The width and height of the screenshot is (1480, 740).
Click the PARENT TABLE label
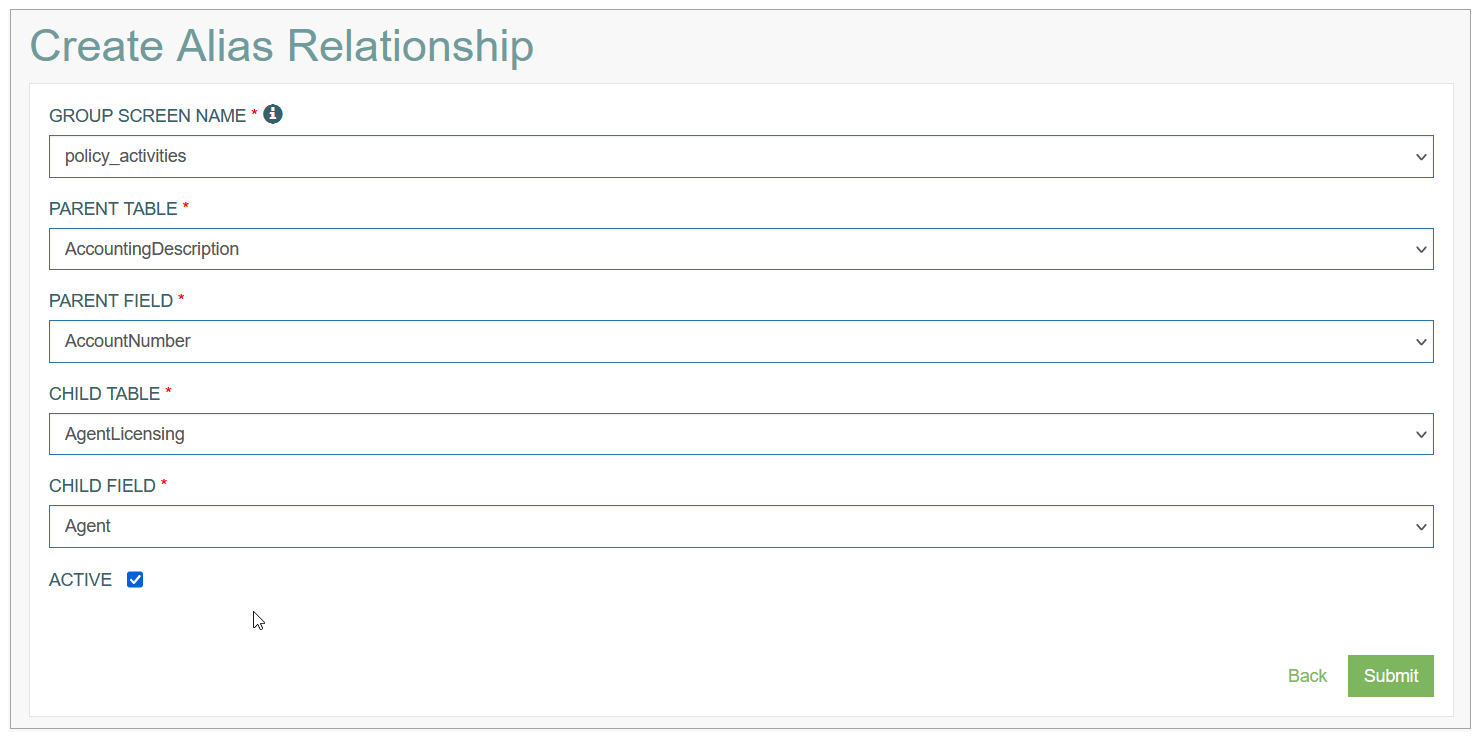tap(113, 209)
